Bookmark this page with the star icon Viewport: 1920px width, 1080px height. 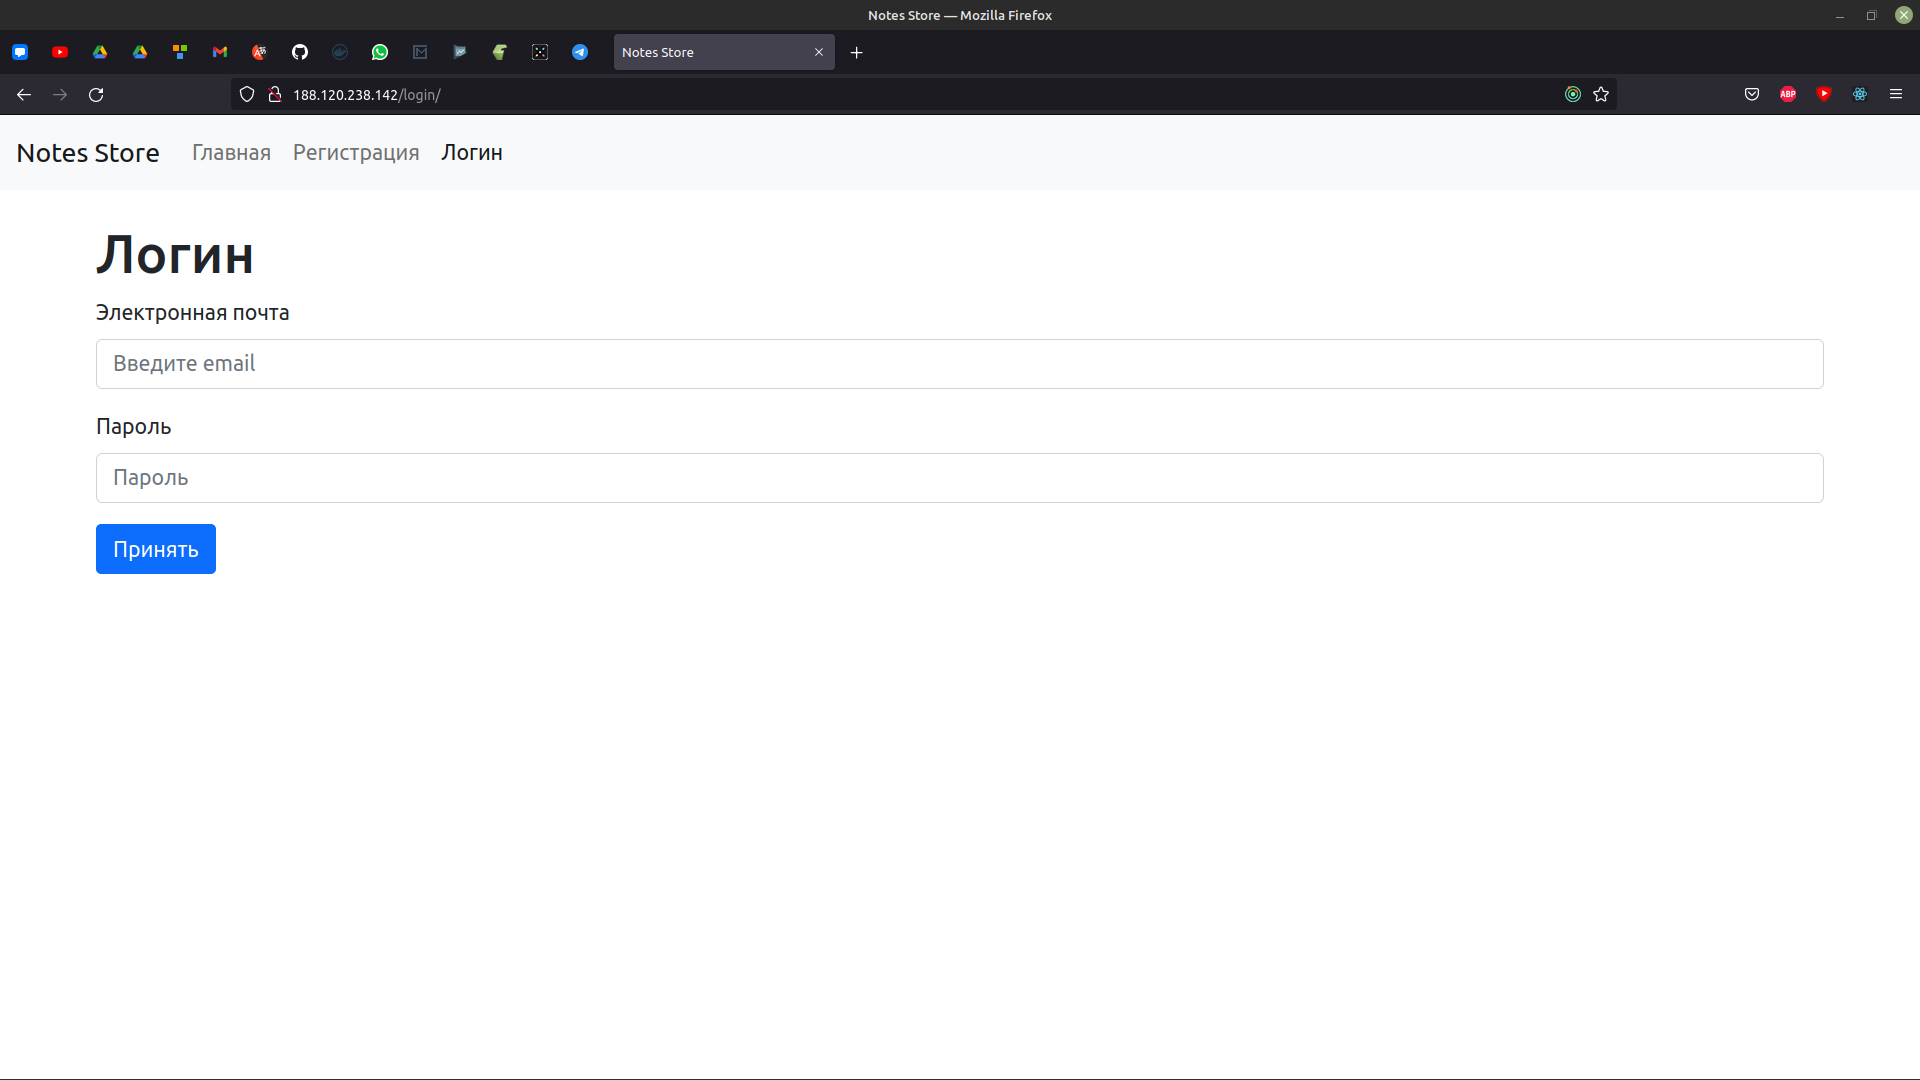coord(1601,94)
